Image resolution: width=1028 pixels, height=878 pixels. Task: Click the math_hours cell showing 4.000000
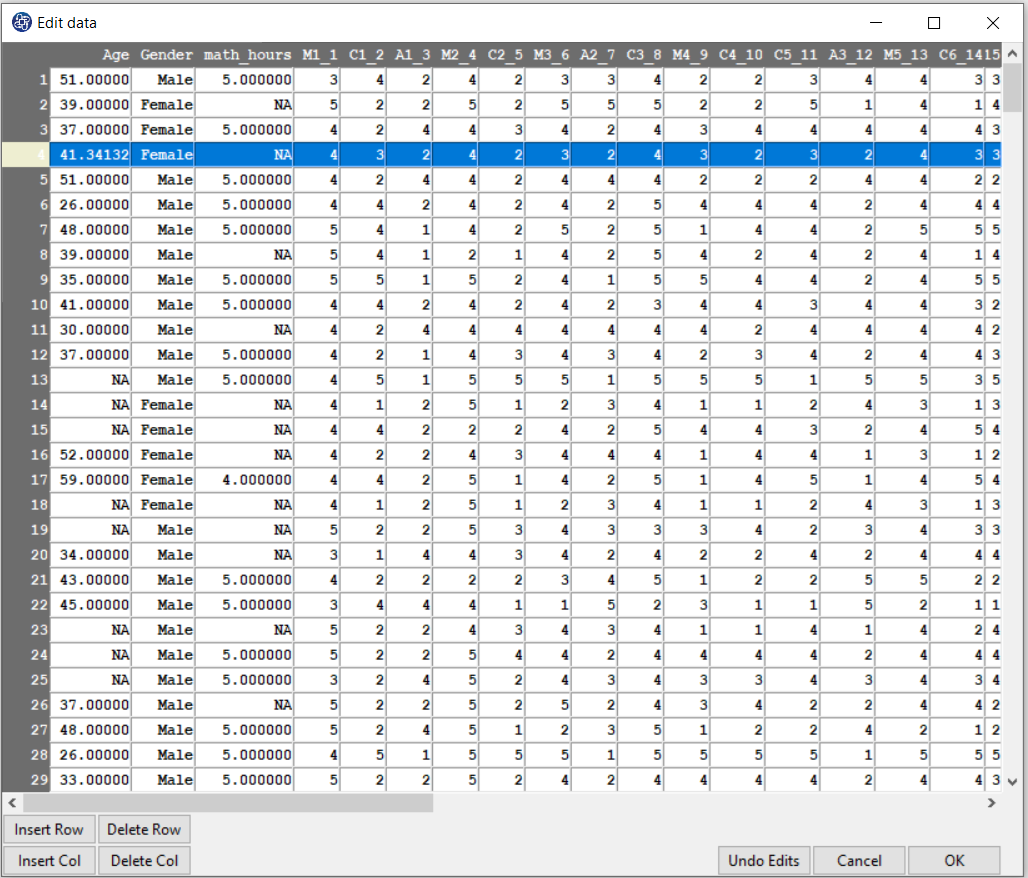click(244, 480)
